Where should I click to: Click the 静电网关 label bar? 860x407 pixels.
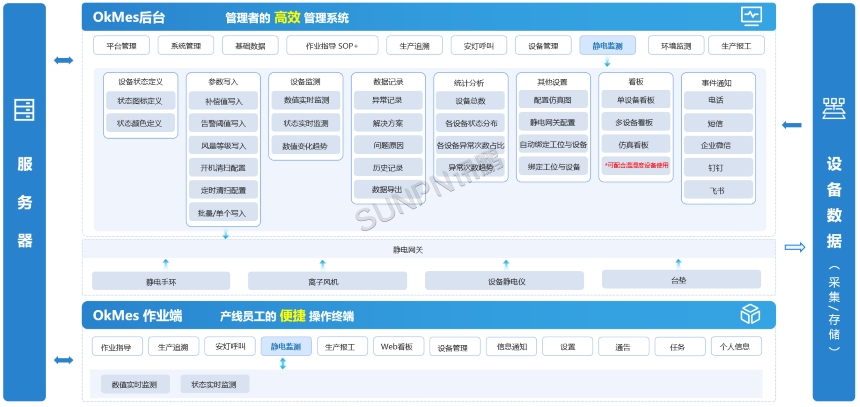(429, 250)
